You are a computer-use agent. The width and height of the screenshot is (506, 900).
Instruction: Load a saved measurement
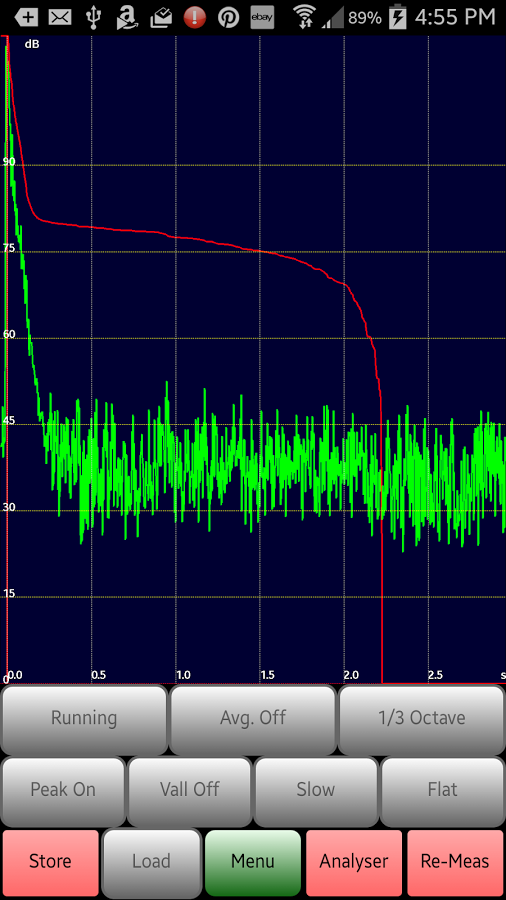click(x=152, y=862)
